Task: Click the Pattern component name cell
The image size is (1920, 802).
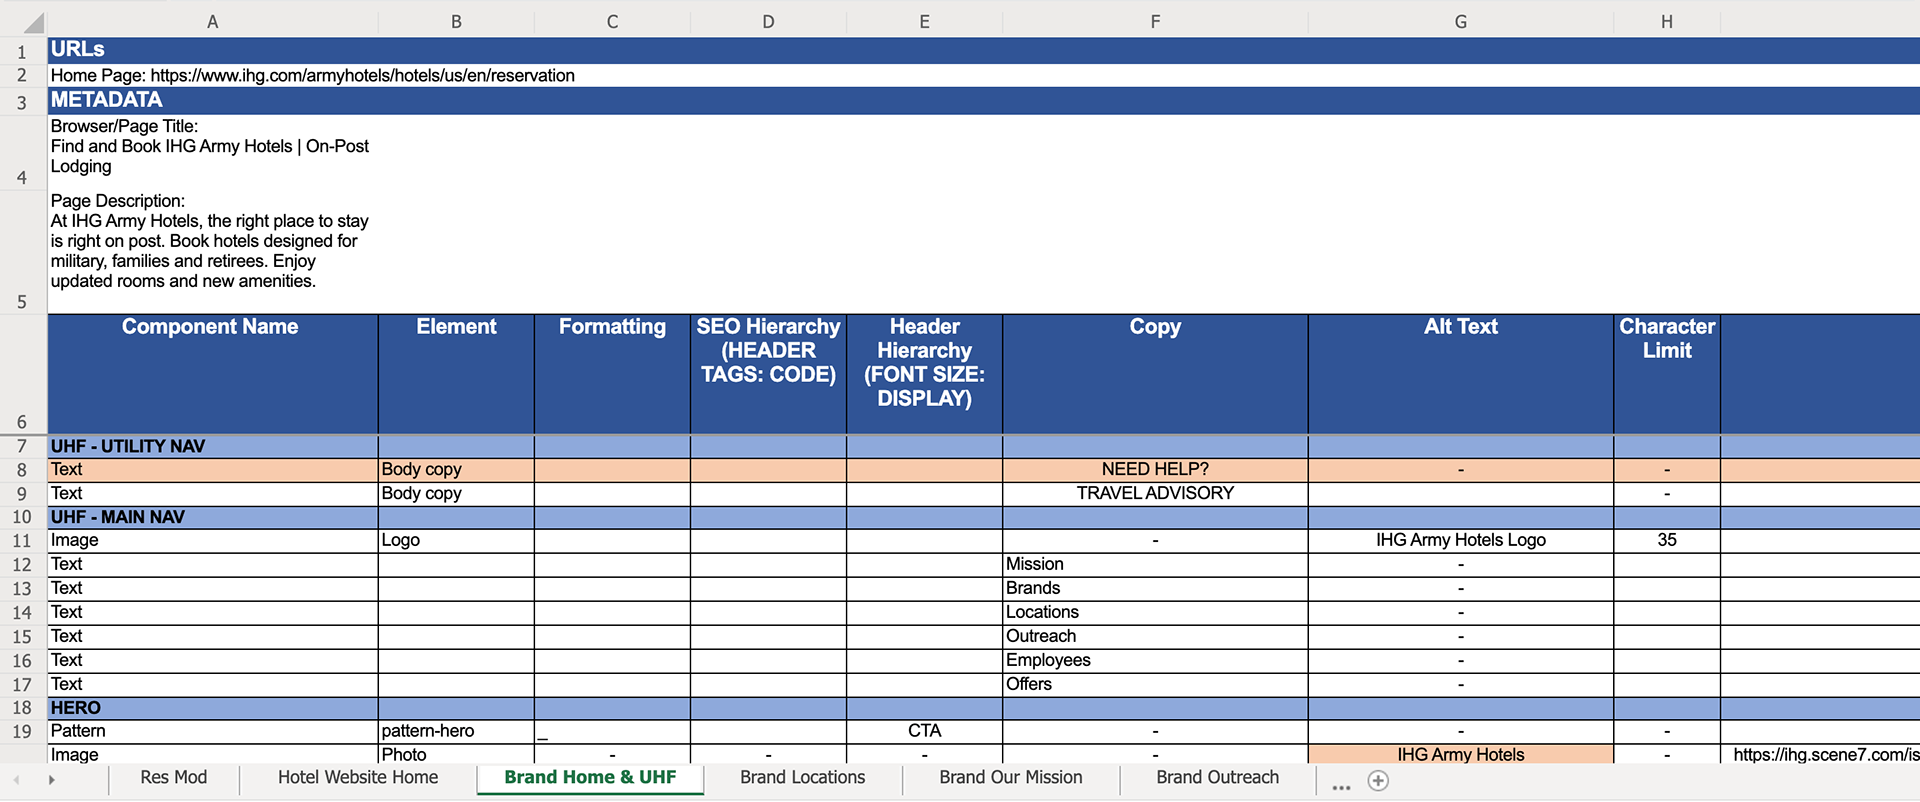Action: [x=212, y=731]
